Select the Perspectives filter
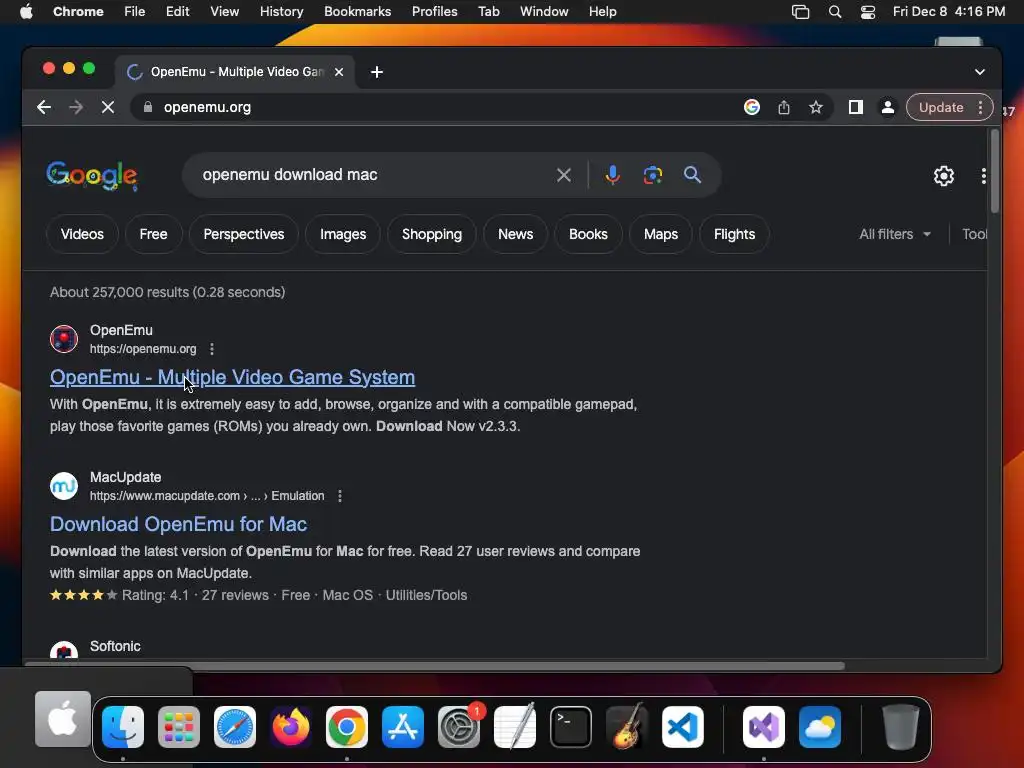Viewport: 1024px width, 768px height. tap(244, 234)
